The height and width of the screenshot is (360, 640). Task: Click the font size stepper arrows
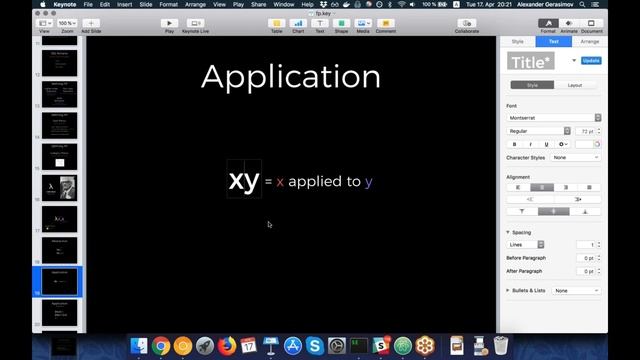599,131
